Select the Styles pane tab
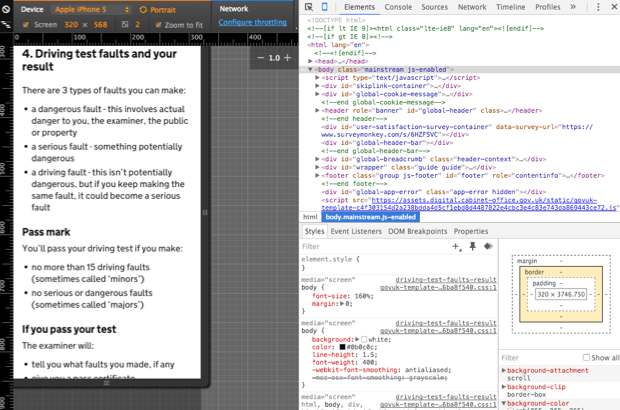The image size is (620, 410). pos(314,231)
